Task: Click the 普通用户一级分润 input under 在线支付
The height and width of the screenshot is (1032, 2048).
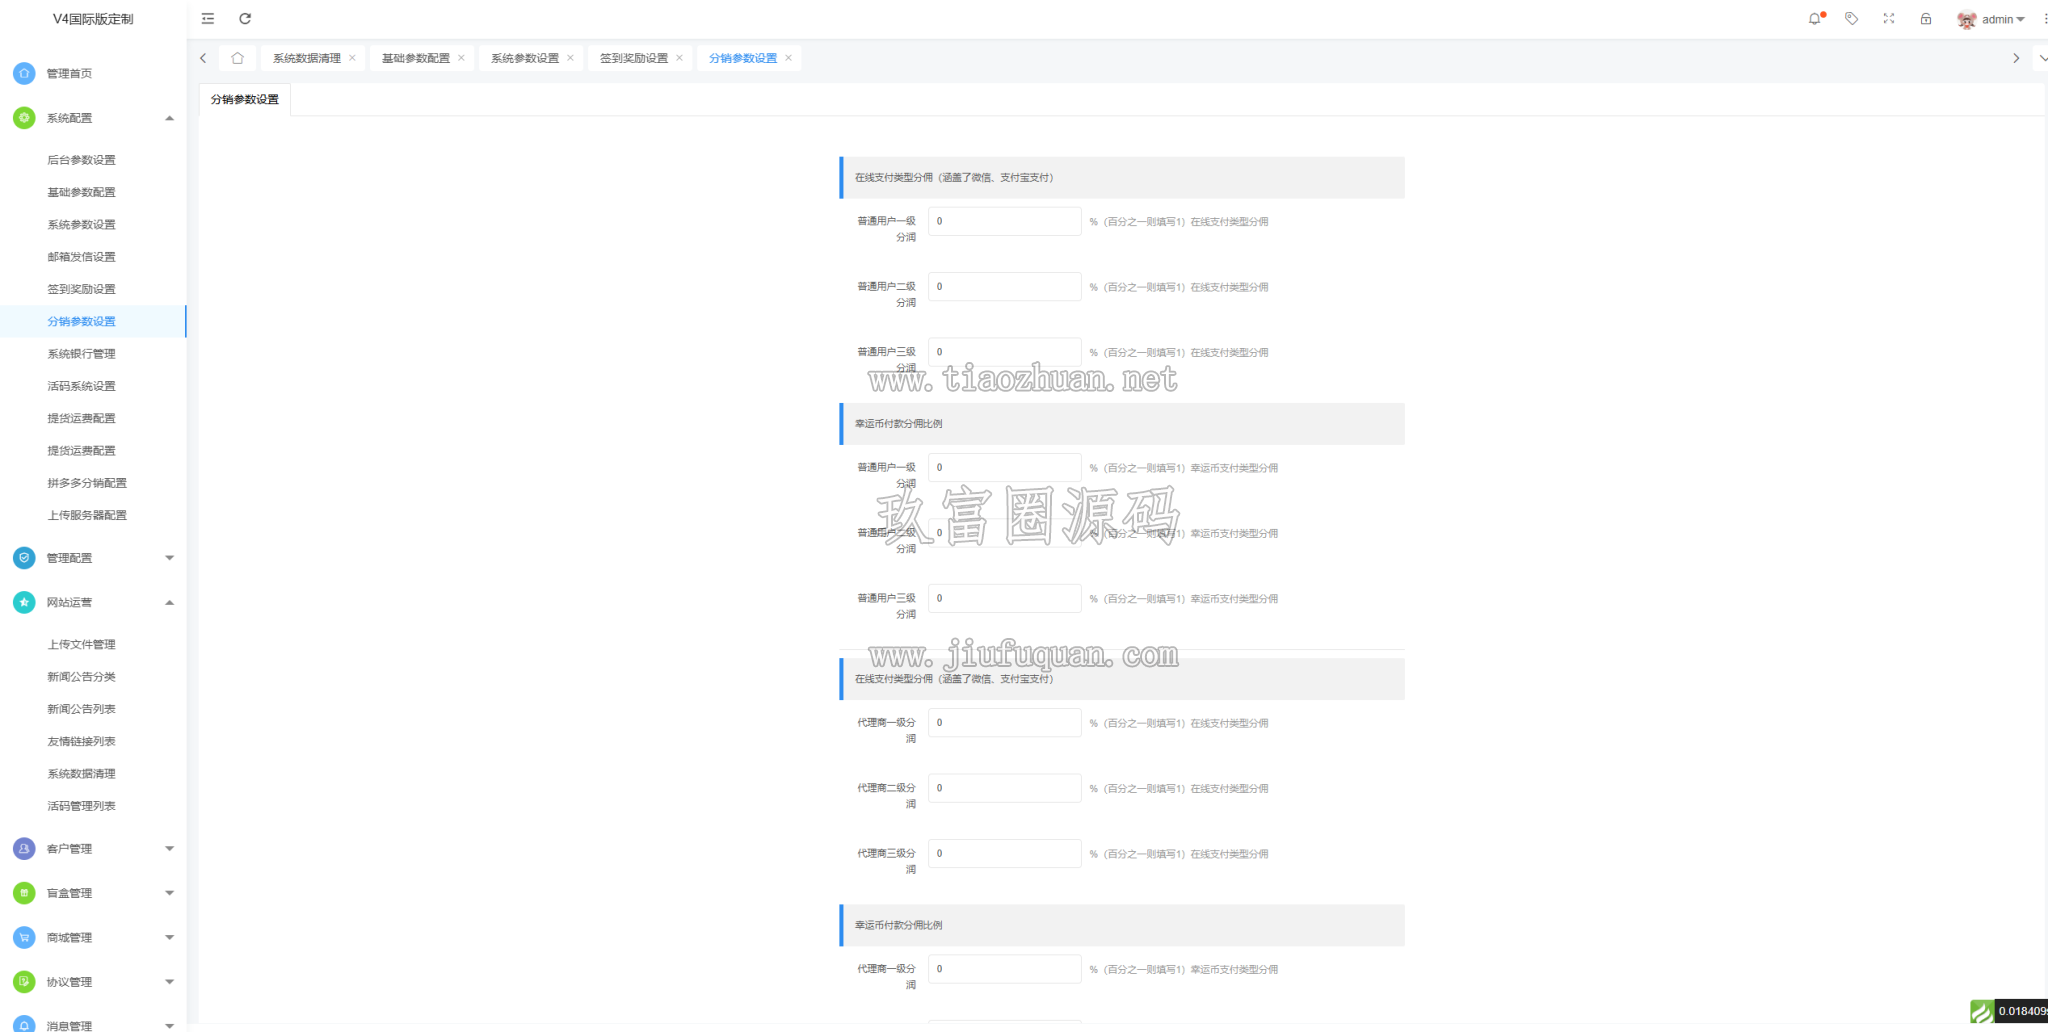Action: tap(1004, 221)
